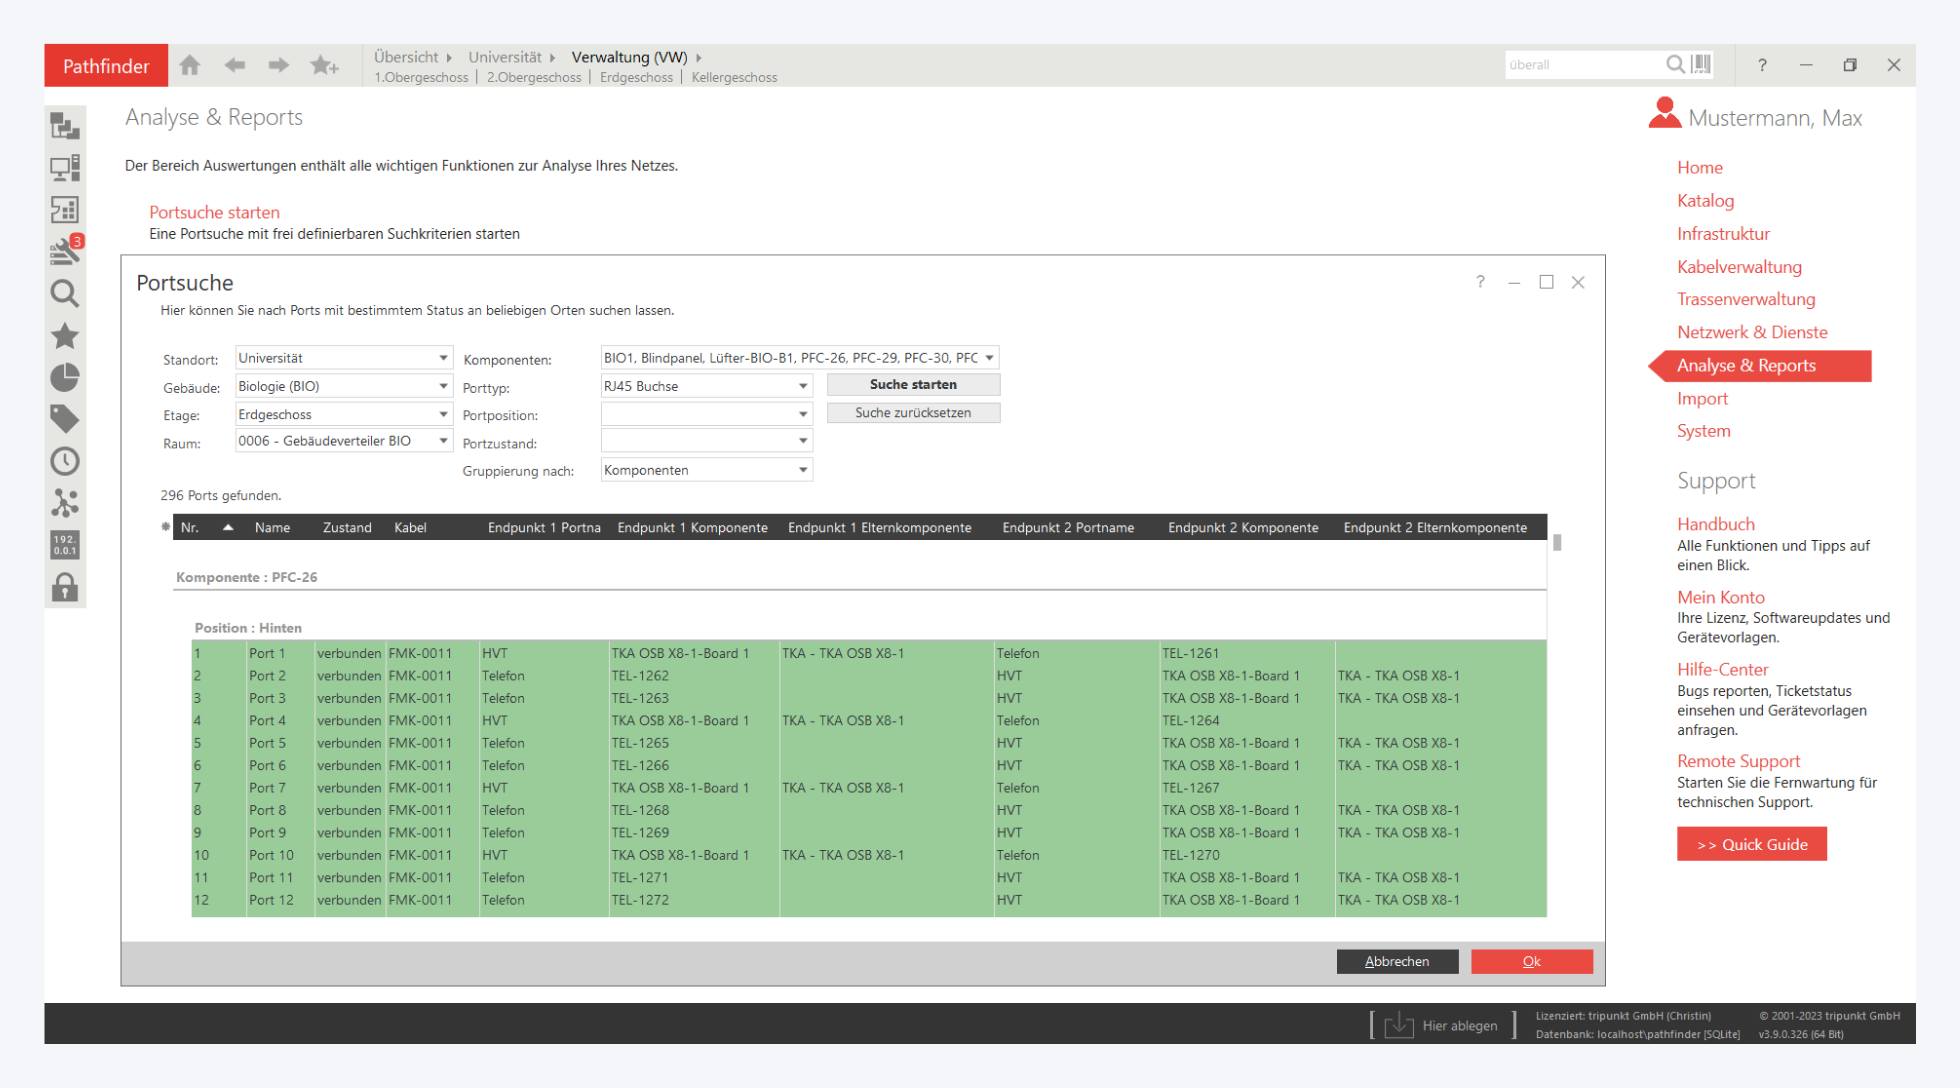The height and width of the screenshot is (1089, 1960).
Task: Click the results table vertical scrollbar
Action: coord(1557,543)
